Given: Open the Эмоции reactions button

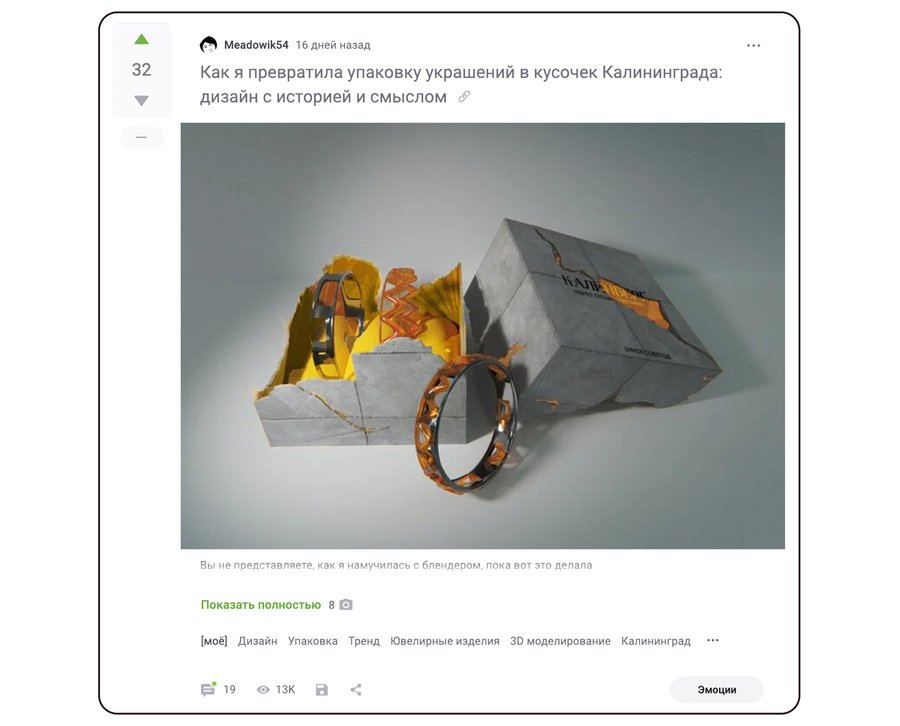Looking at the screenshot, I should 716,690.
